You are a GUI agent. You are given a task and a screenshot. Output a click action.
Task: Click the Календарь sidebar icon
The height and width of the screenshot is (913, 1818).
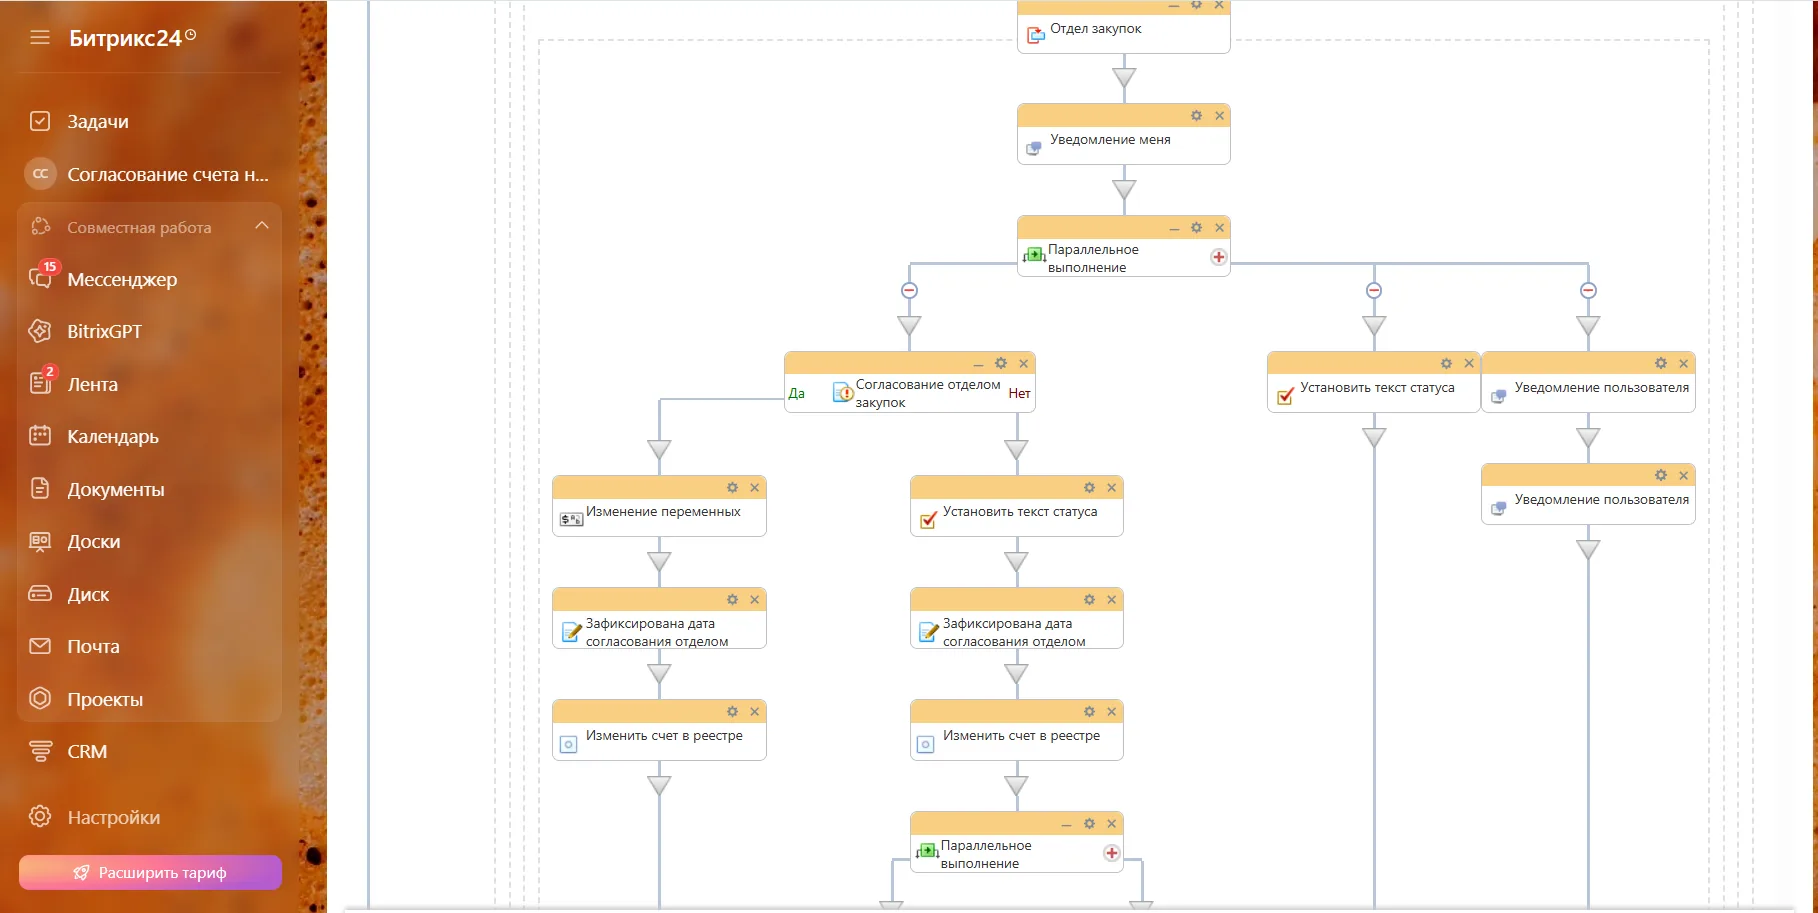pos(40,436)
